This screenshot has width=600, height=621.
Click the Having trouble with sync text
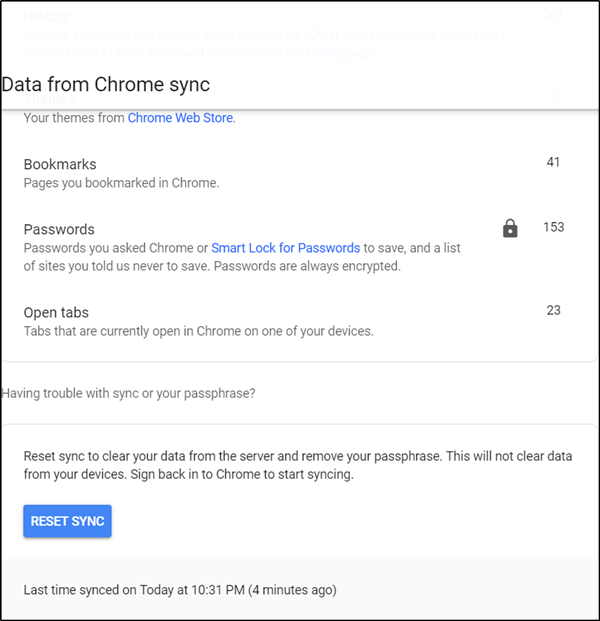[x=128, y=393]
